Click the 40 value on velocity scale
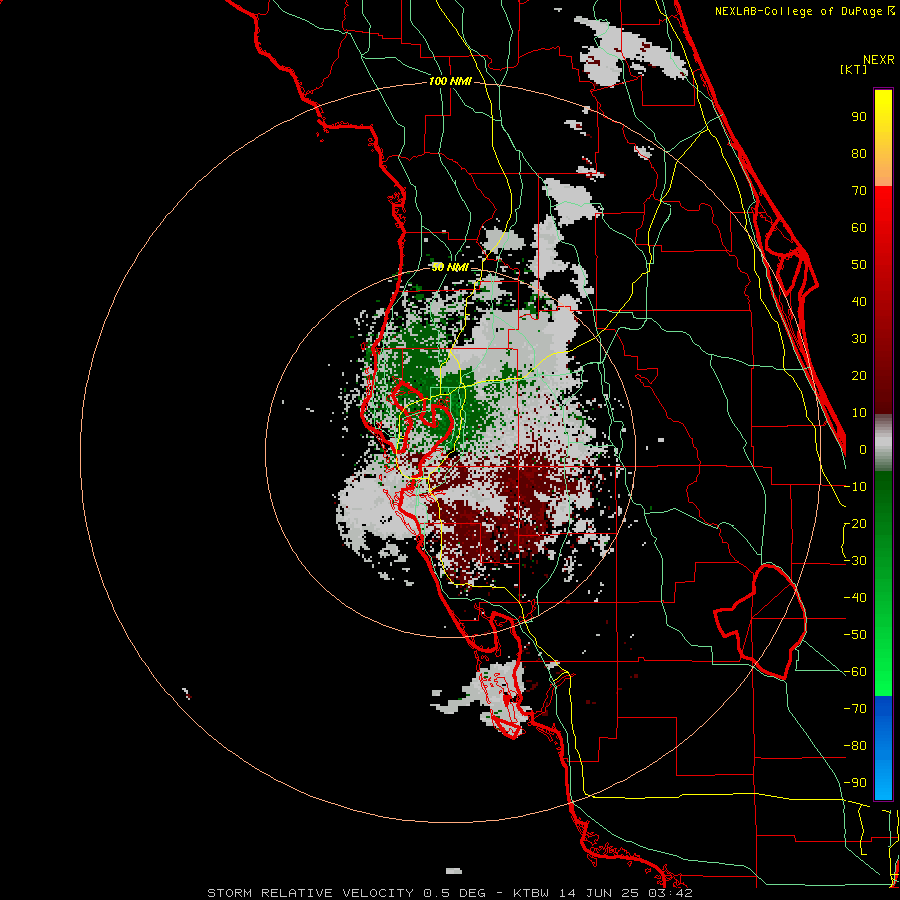 [859, 302]
